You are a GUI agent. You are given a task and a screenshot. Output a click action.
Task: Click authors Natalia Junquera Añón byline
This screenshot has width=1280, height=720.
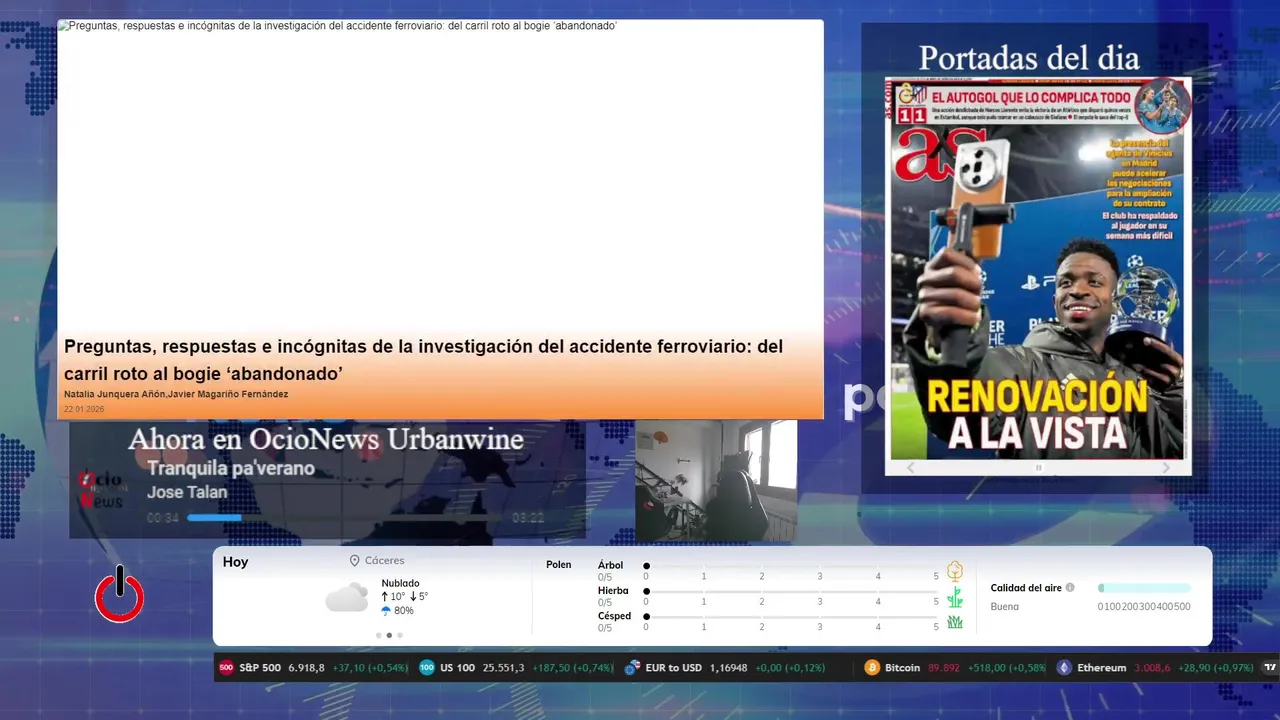point(114,394)
